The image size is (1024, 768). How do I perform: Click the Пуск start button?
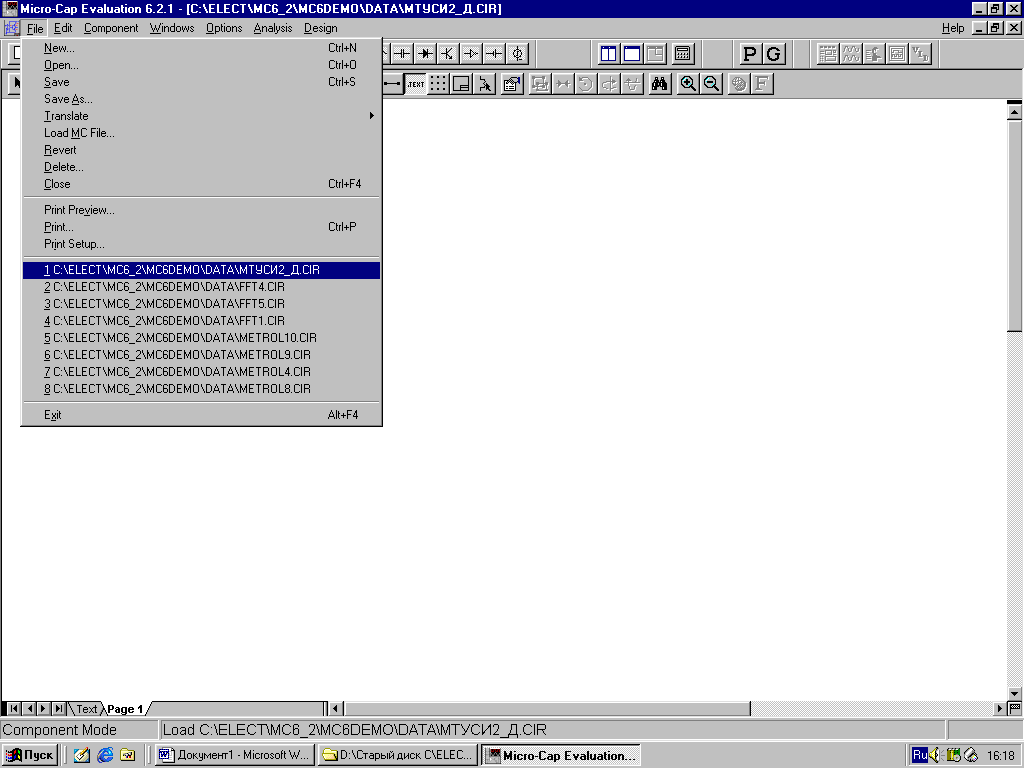pos(30,755)
